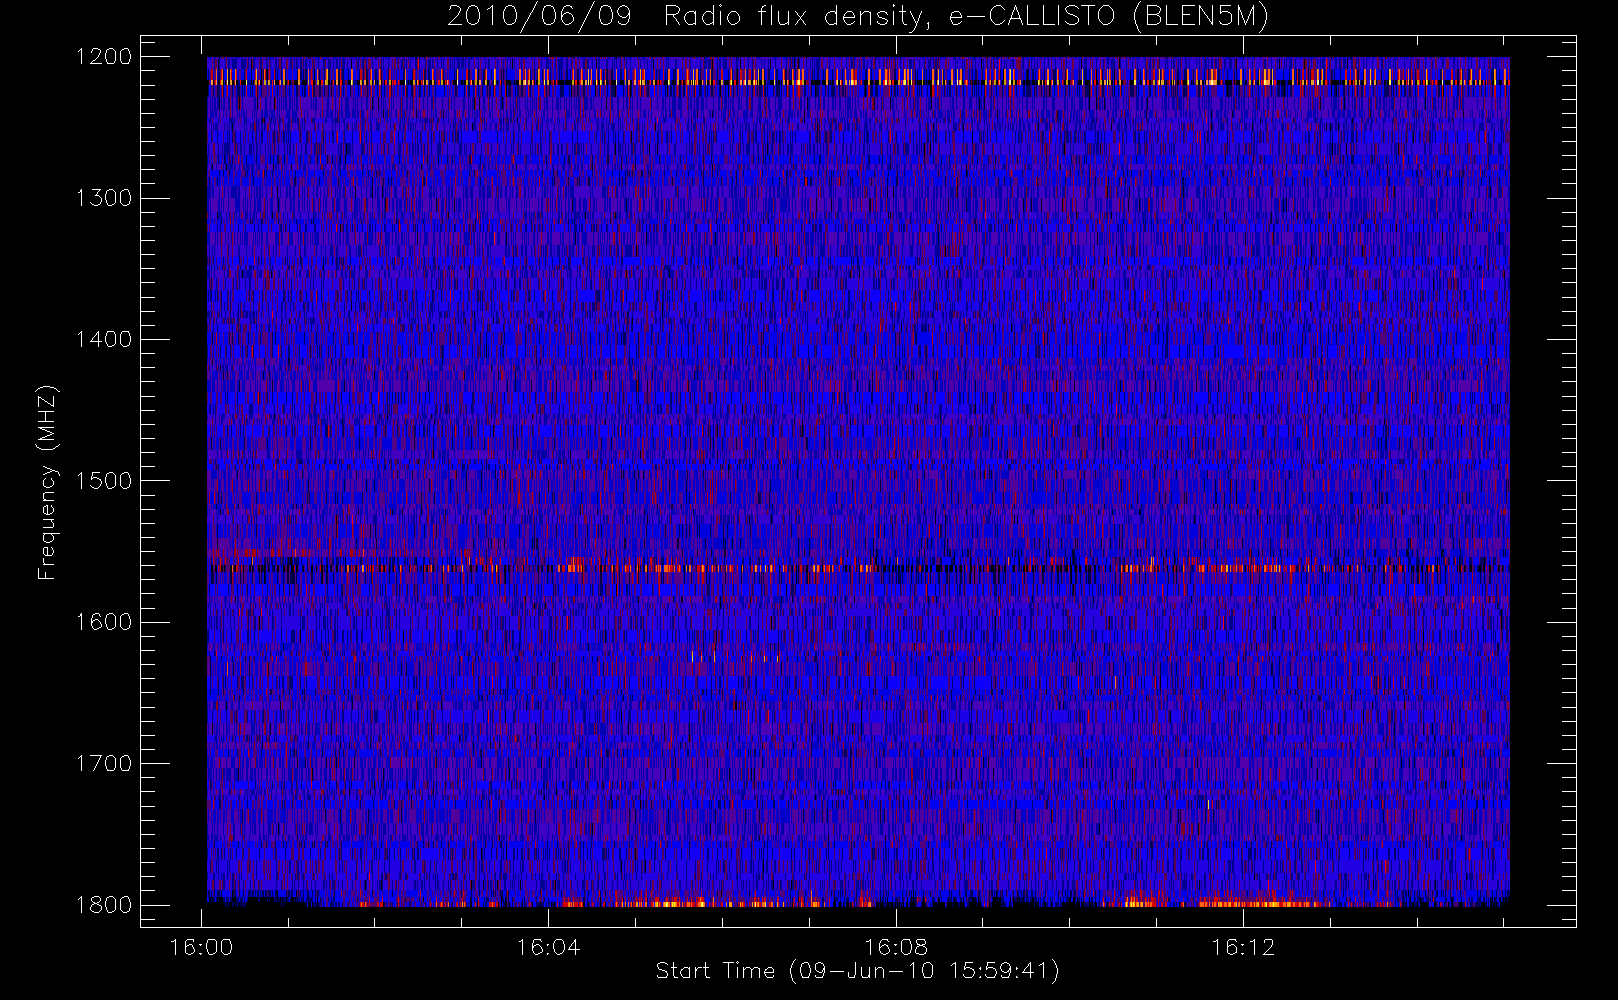Click the 16:00 time tick label
The width and height of the screenshot is (1618, 1000).
201,947
